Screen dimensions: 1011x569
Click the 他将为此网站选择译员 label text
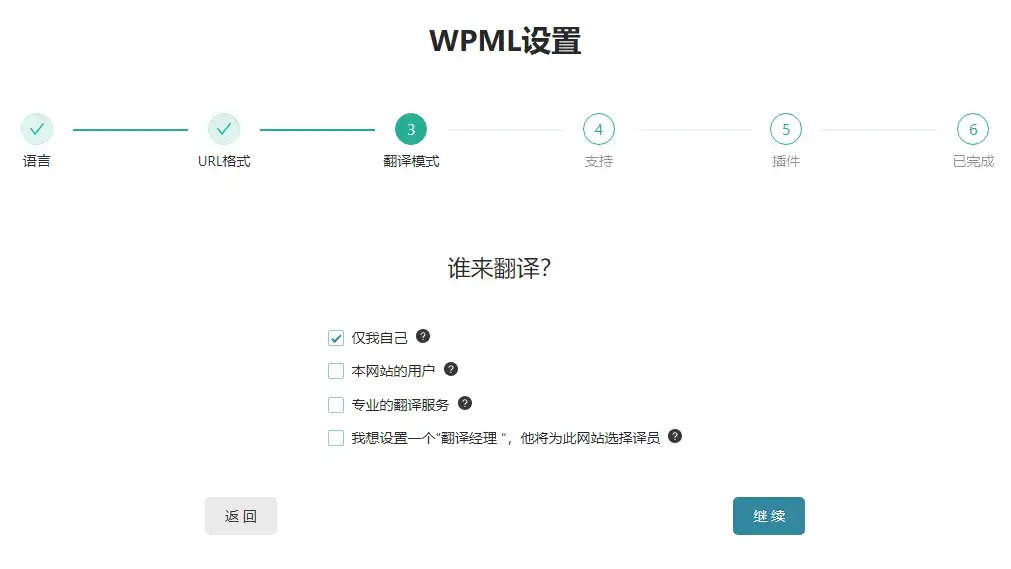pyautogui.click(x=590, y=439)
